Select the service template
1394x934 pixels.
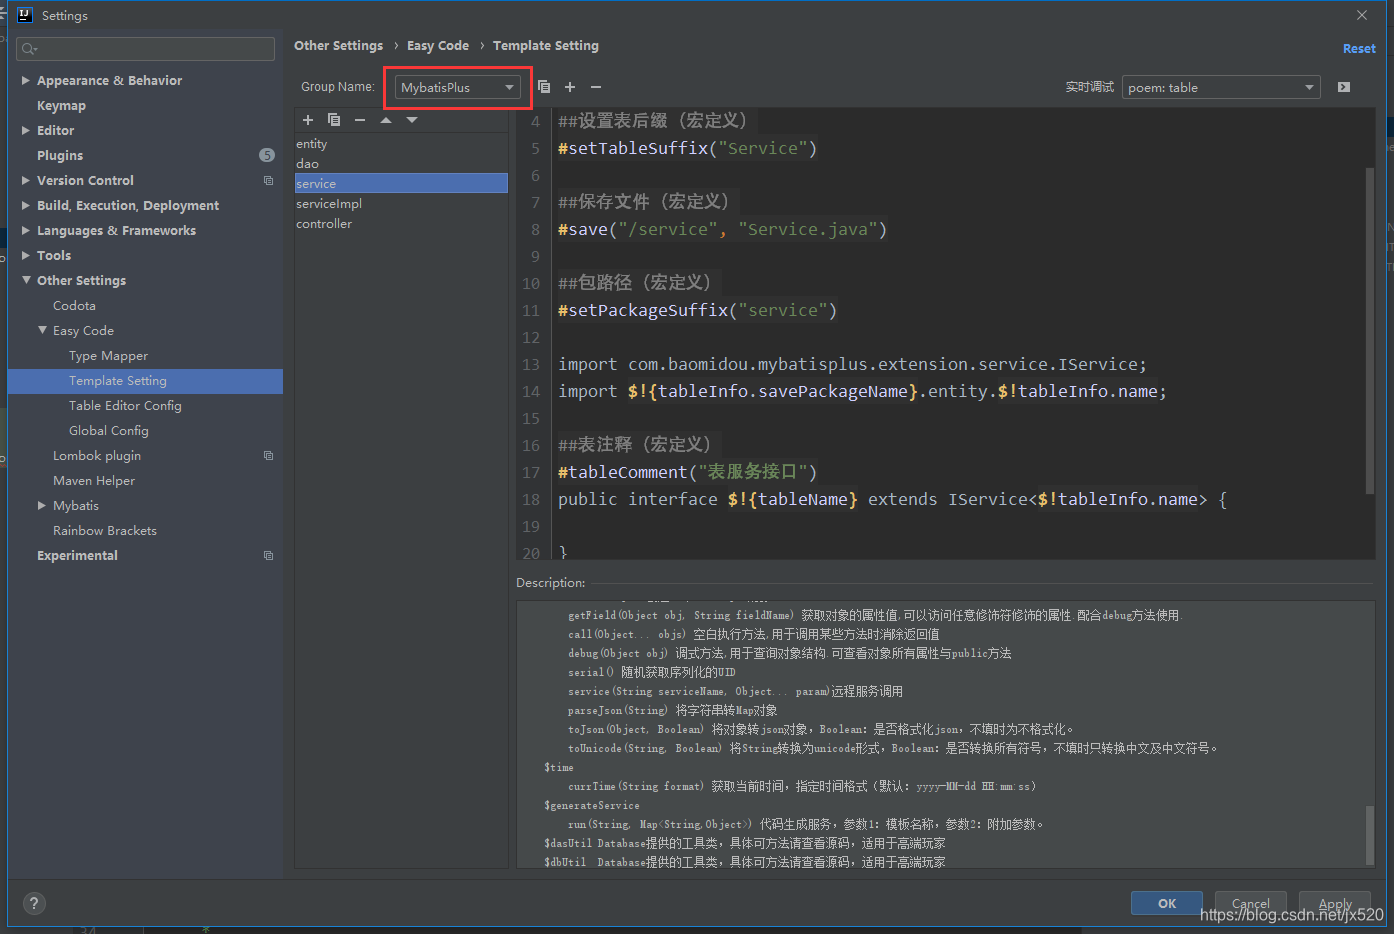401,183
